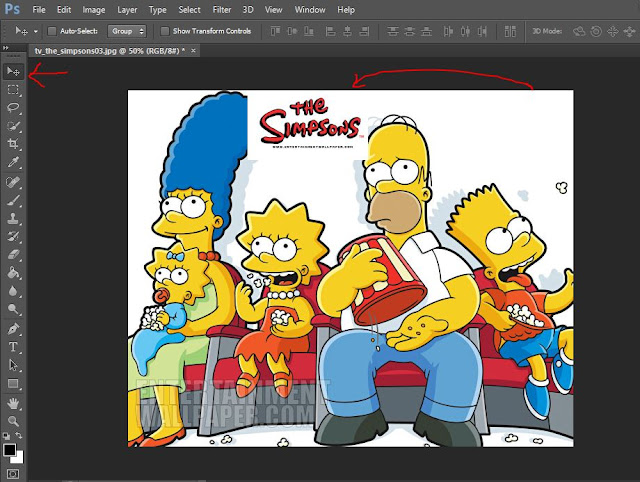Click the Auto-Align Layers button
Viewport: 640px width, 482px height.
510,31
